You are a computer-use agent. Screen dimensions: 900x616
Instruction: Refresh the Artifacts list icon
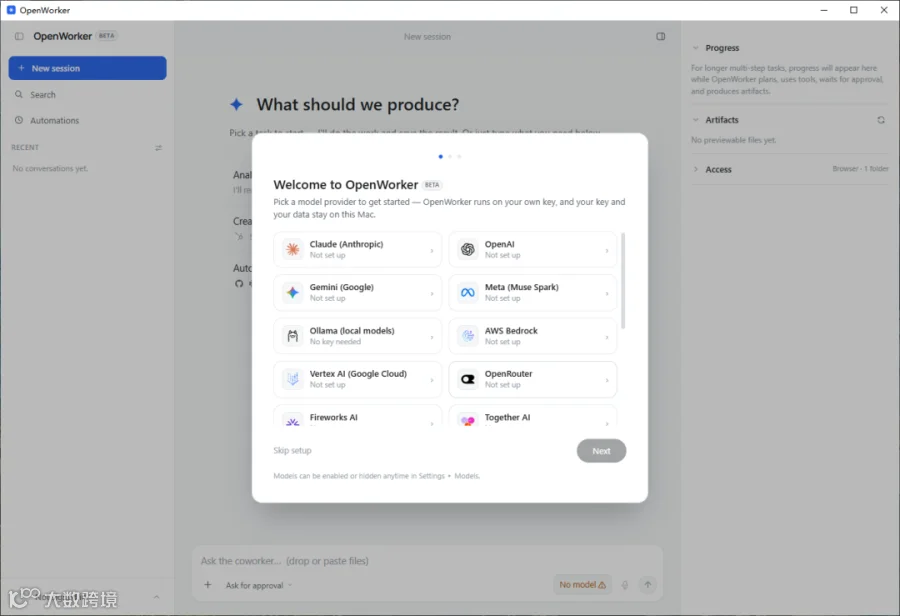(x=880, y=120)
